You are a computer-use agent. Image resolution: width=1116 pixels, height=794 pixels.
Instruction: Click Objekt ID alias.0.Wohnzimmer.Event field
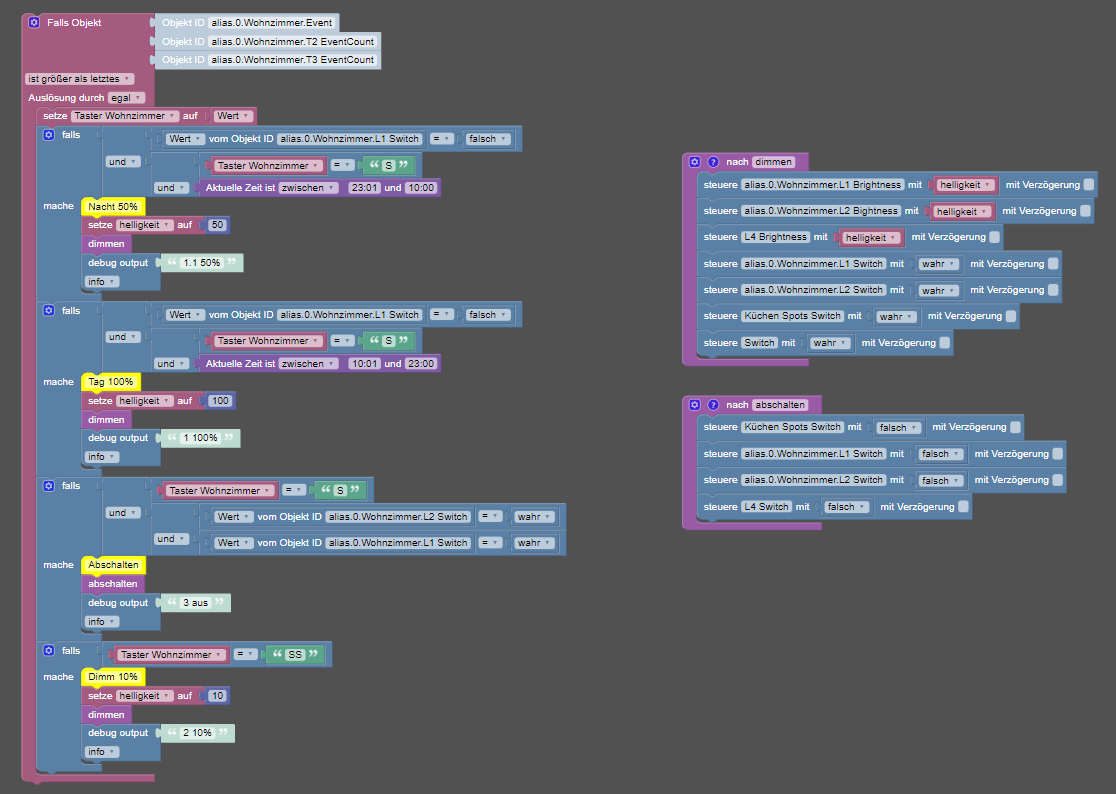click(271, 23)
